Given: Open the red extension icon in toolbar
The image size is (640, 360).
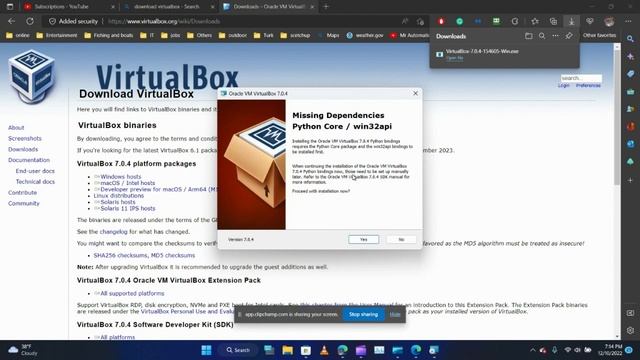Looking at the screenshot, I should (441, 21).
